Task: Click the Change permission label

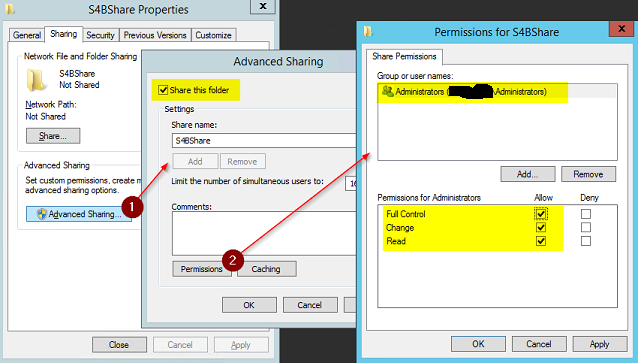Action: point(400,228)
